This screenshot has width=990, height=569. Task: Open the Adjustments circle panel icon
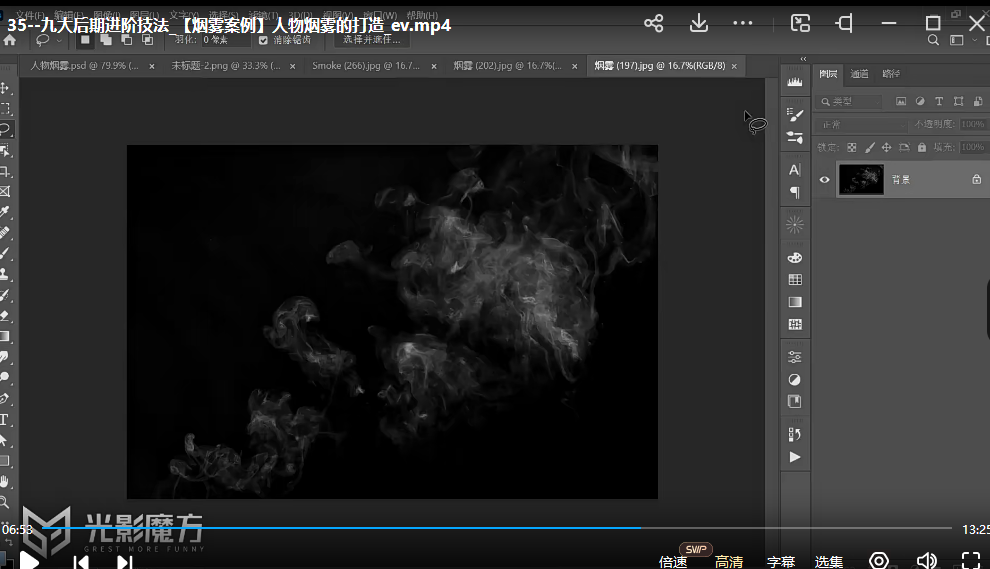pos(795,380)
